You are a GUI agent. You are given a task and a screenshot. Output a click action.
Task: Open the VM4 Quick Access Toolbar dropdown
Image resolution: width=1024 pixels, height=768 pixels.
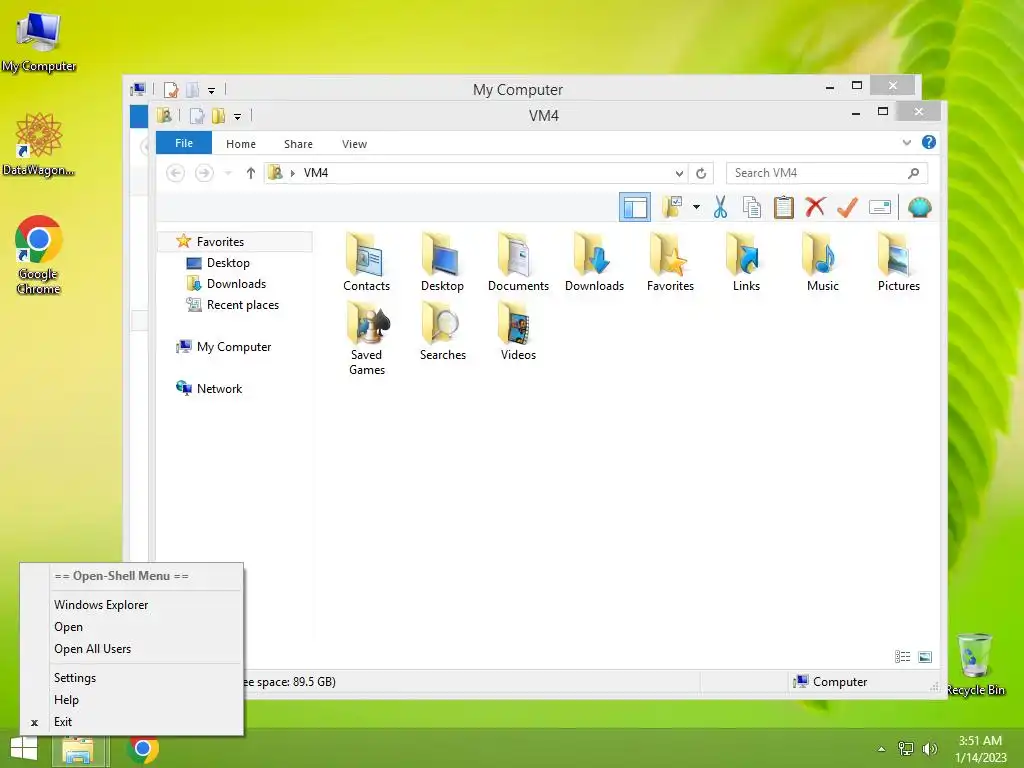[x=237, y=116]
